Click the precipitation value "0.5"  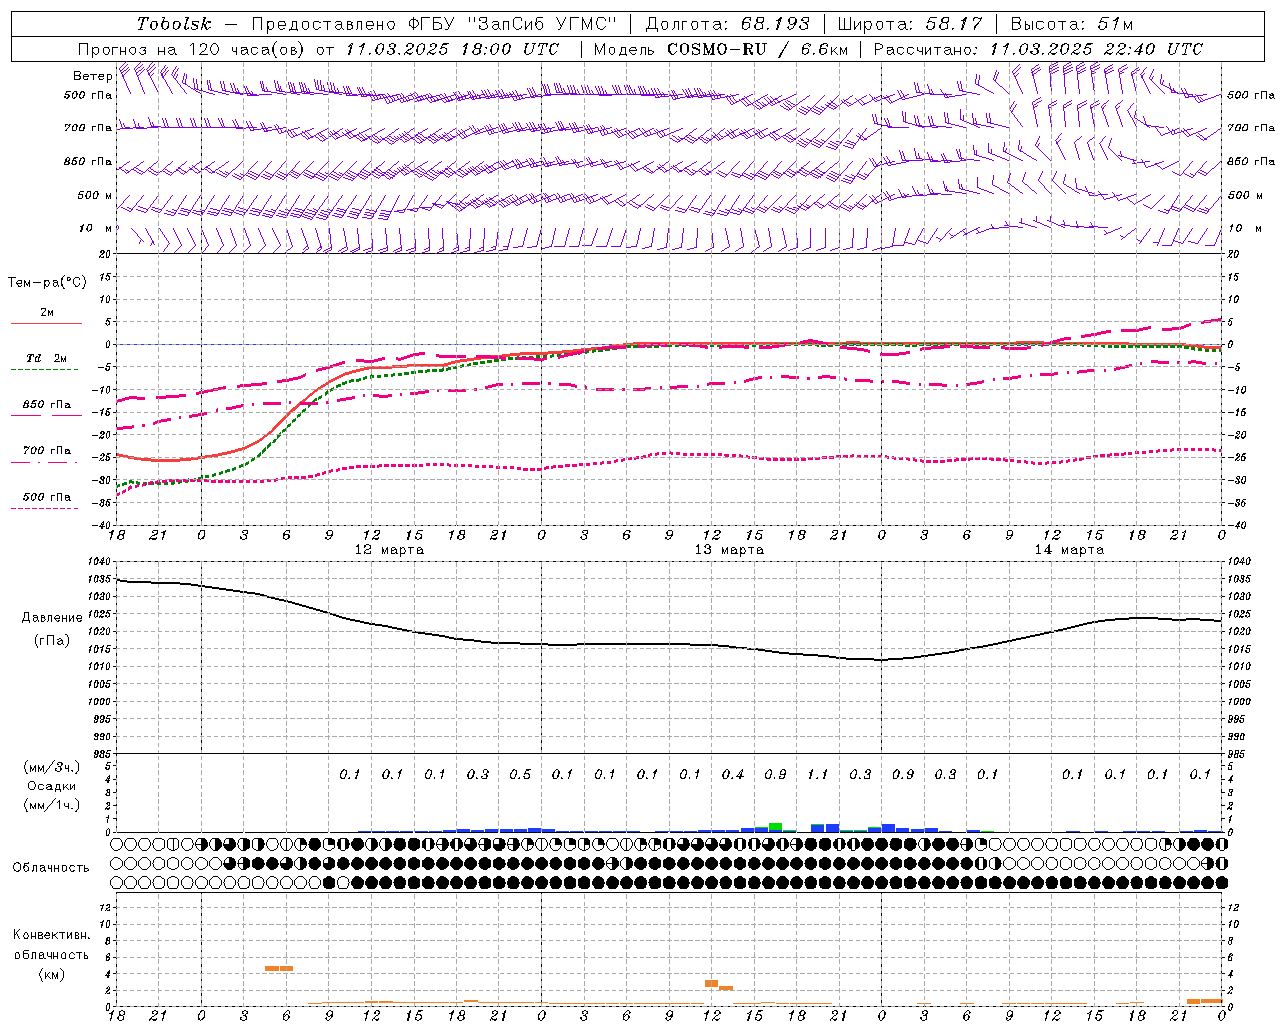pyautogui.click(x=520, y=775)
